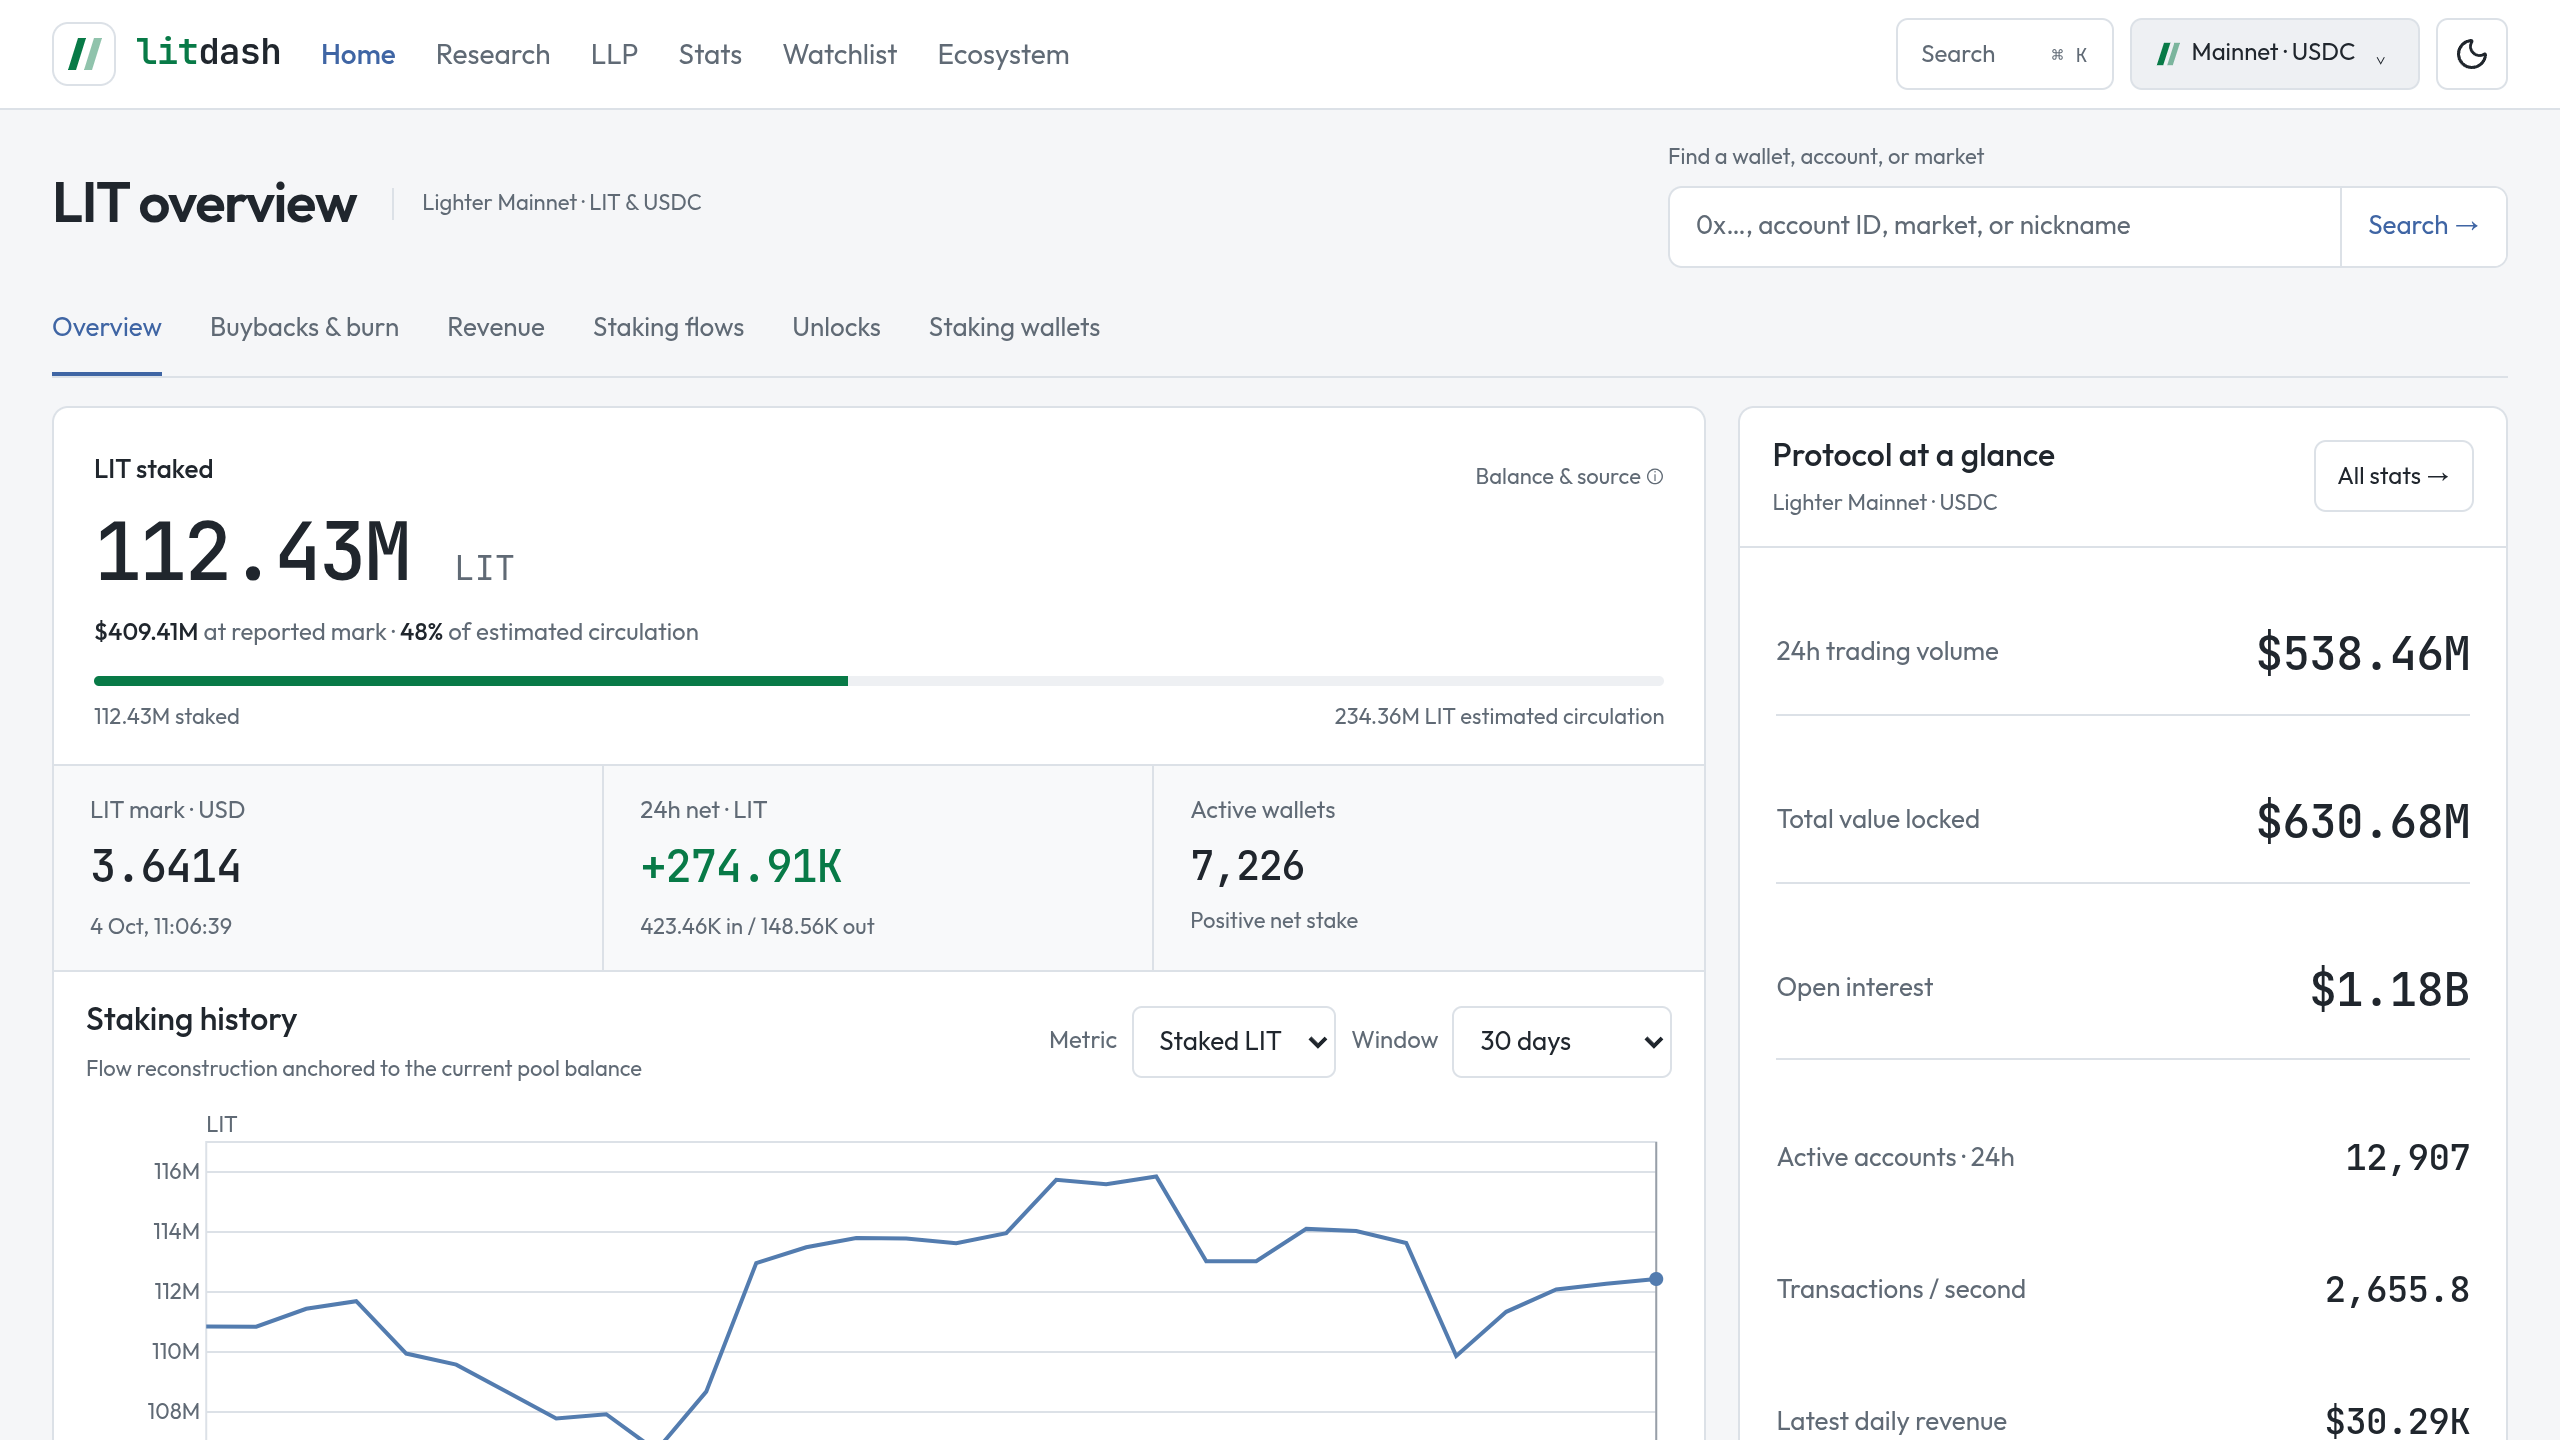Toggle dark mode moon icon
2560x1440 pixels.
2471,54
